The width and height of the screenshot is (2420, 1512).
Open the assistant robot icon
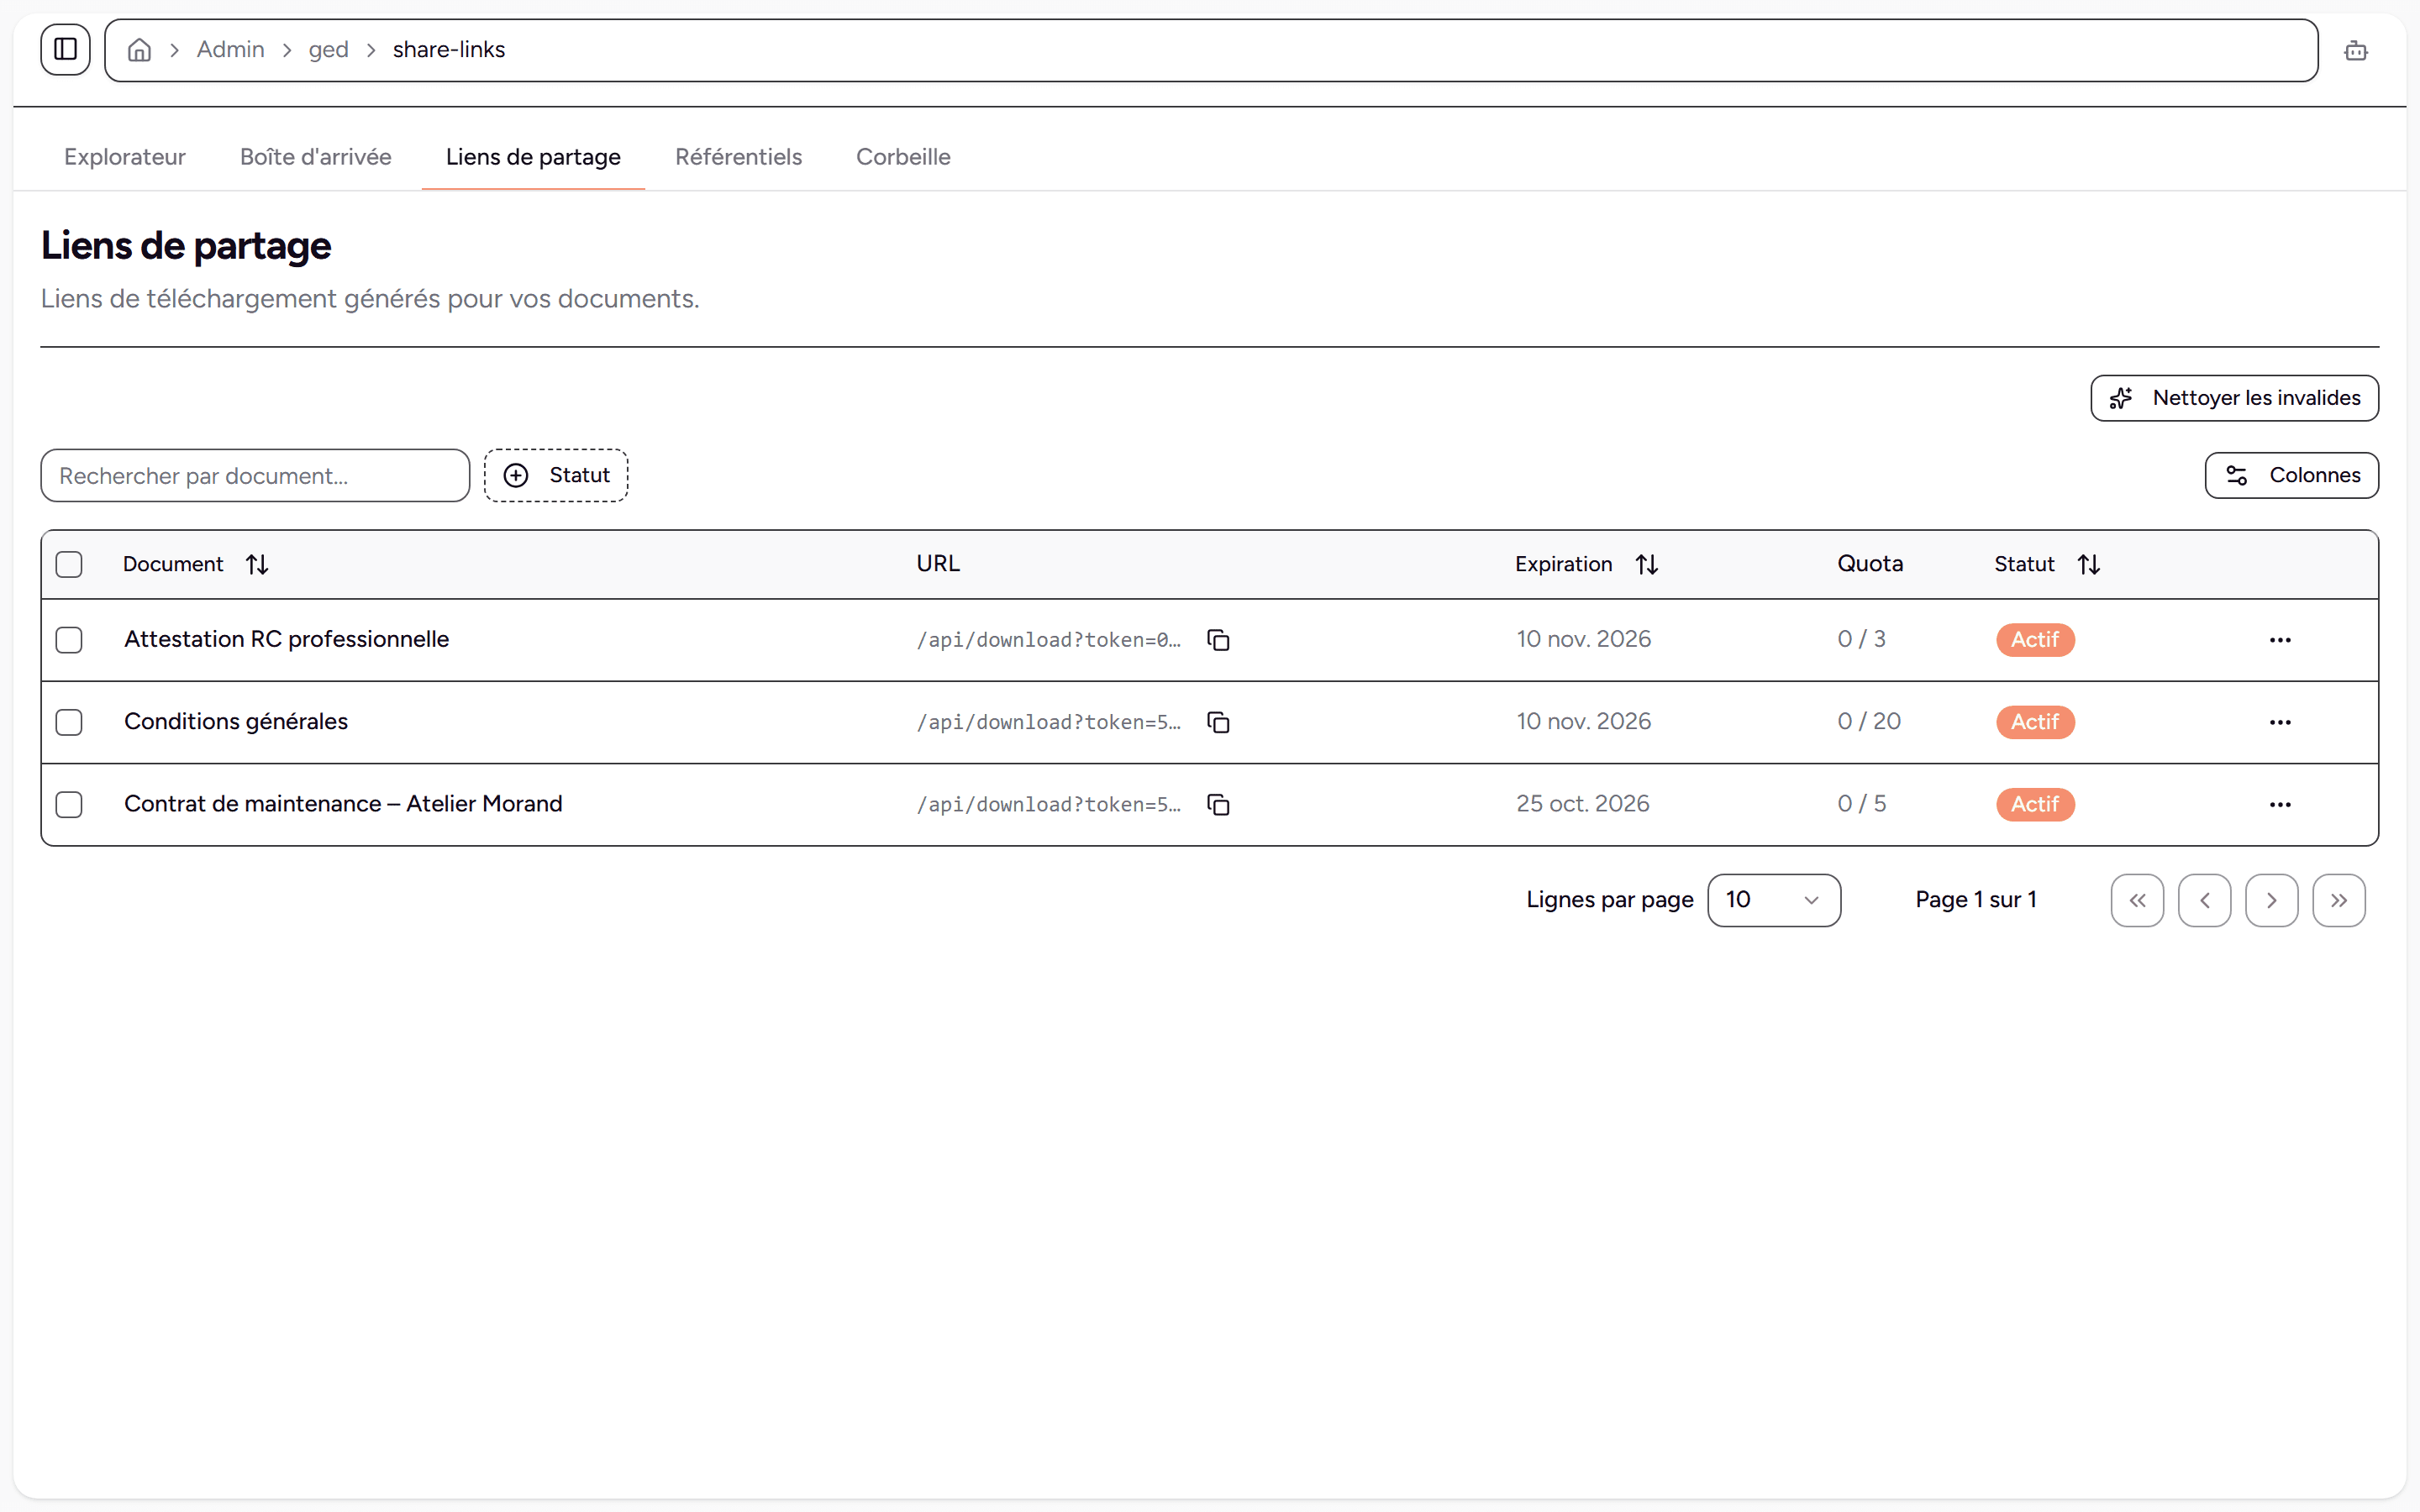pyautogui.click(x=2356, y=50)
